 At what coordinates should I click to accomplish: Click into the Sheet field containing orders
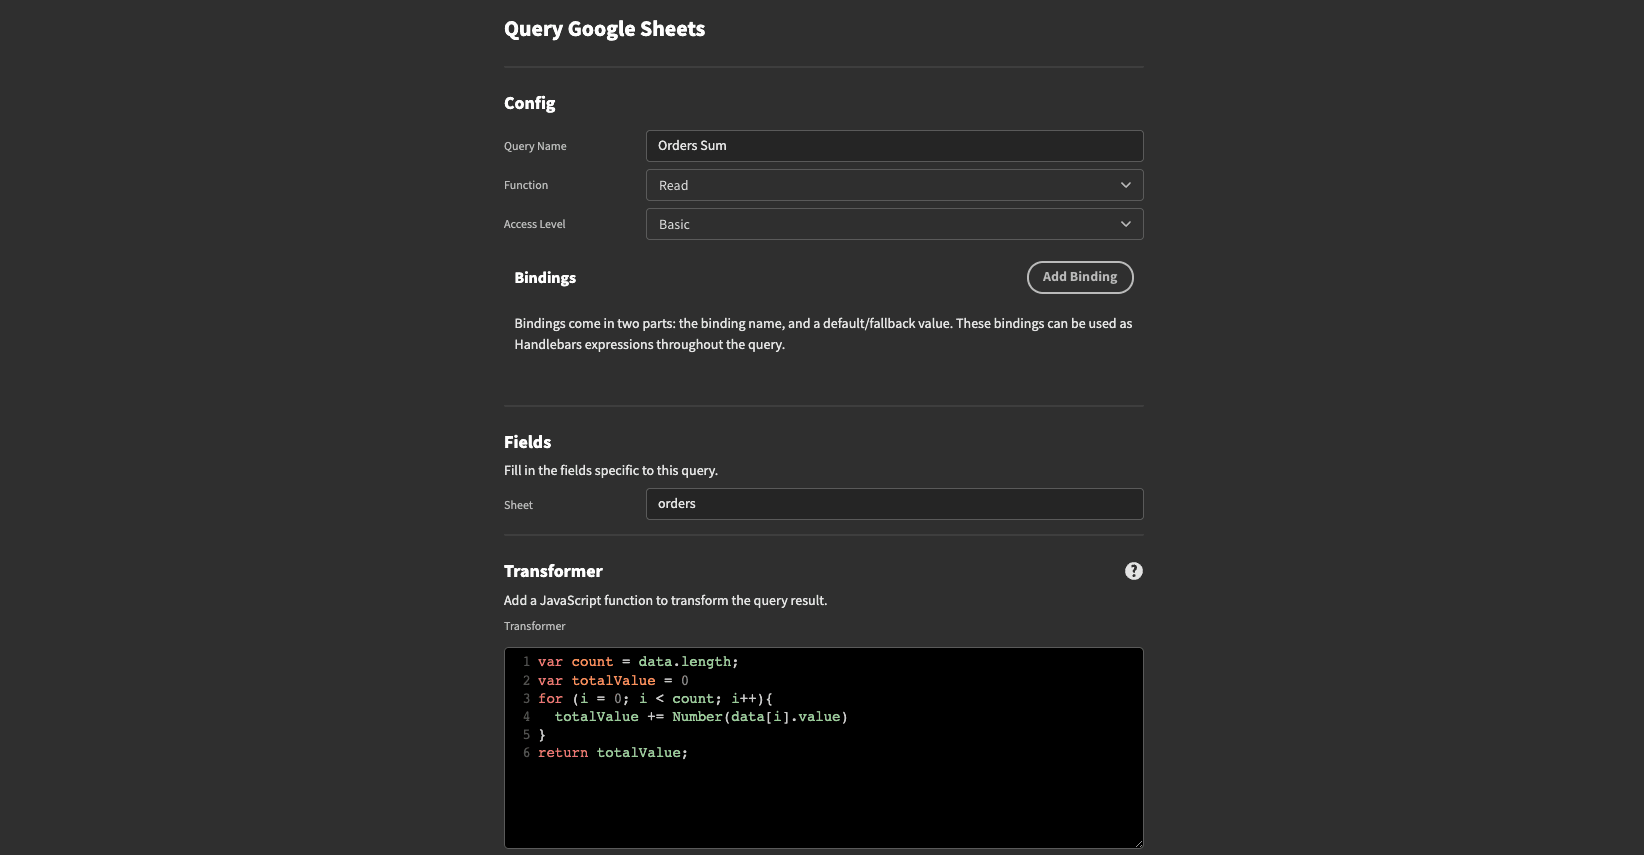tap(894, 504)
